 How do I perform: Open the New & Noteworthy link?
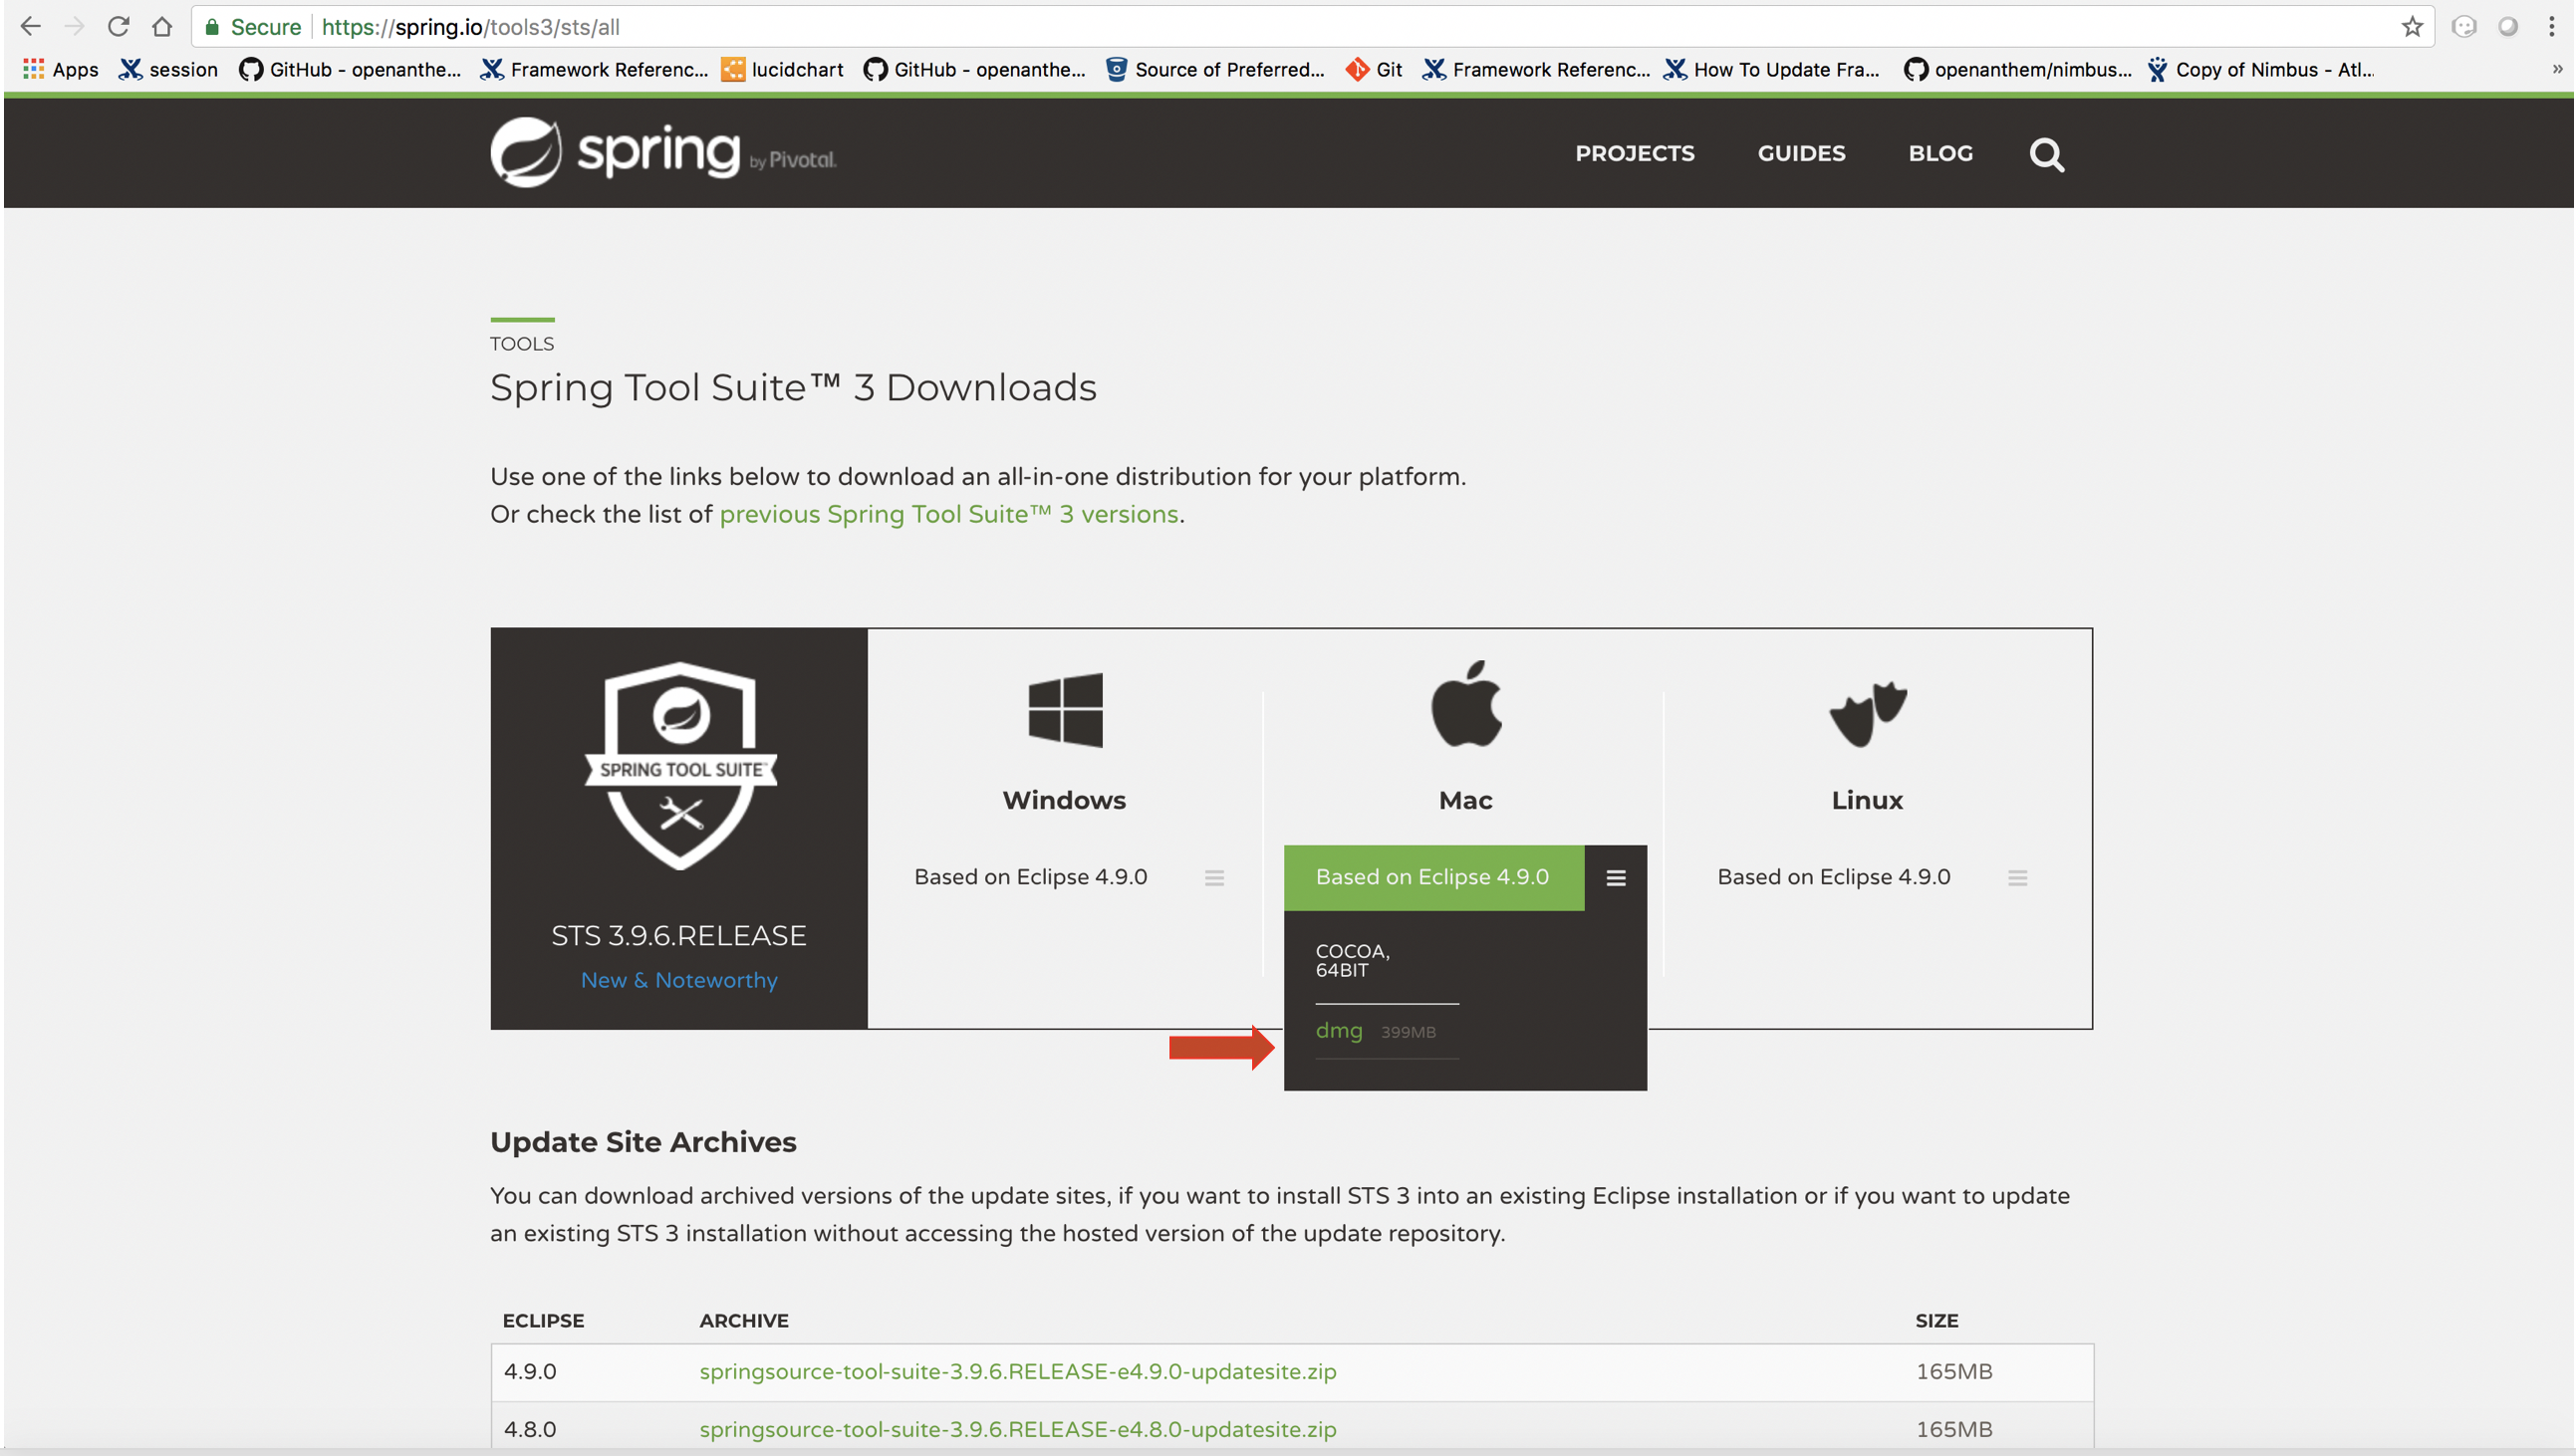tap(679, 980)
